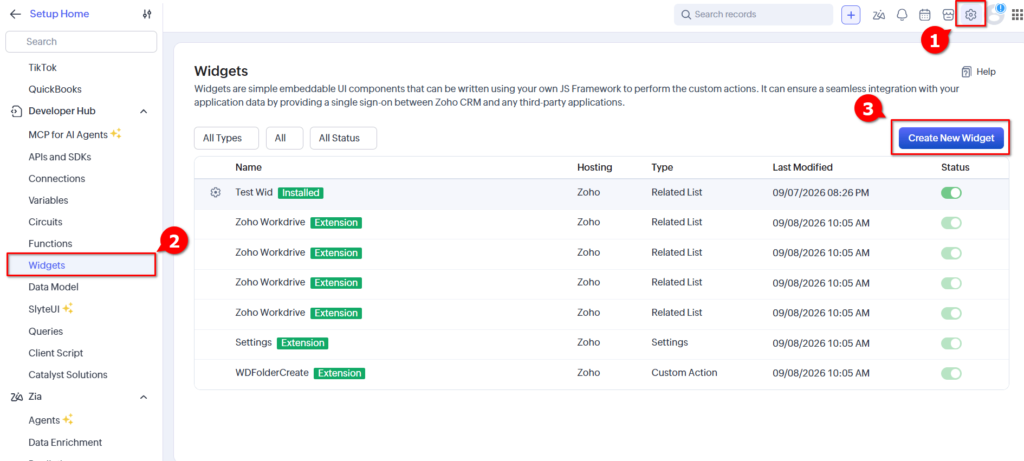Click the Help link
1024x461 pixels.
pos(986,72)
